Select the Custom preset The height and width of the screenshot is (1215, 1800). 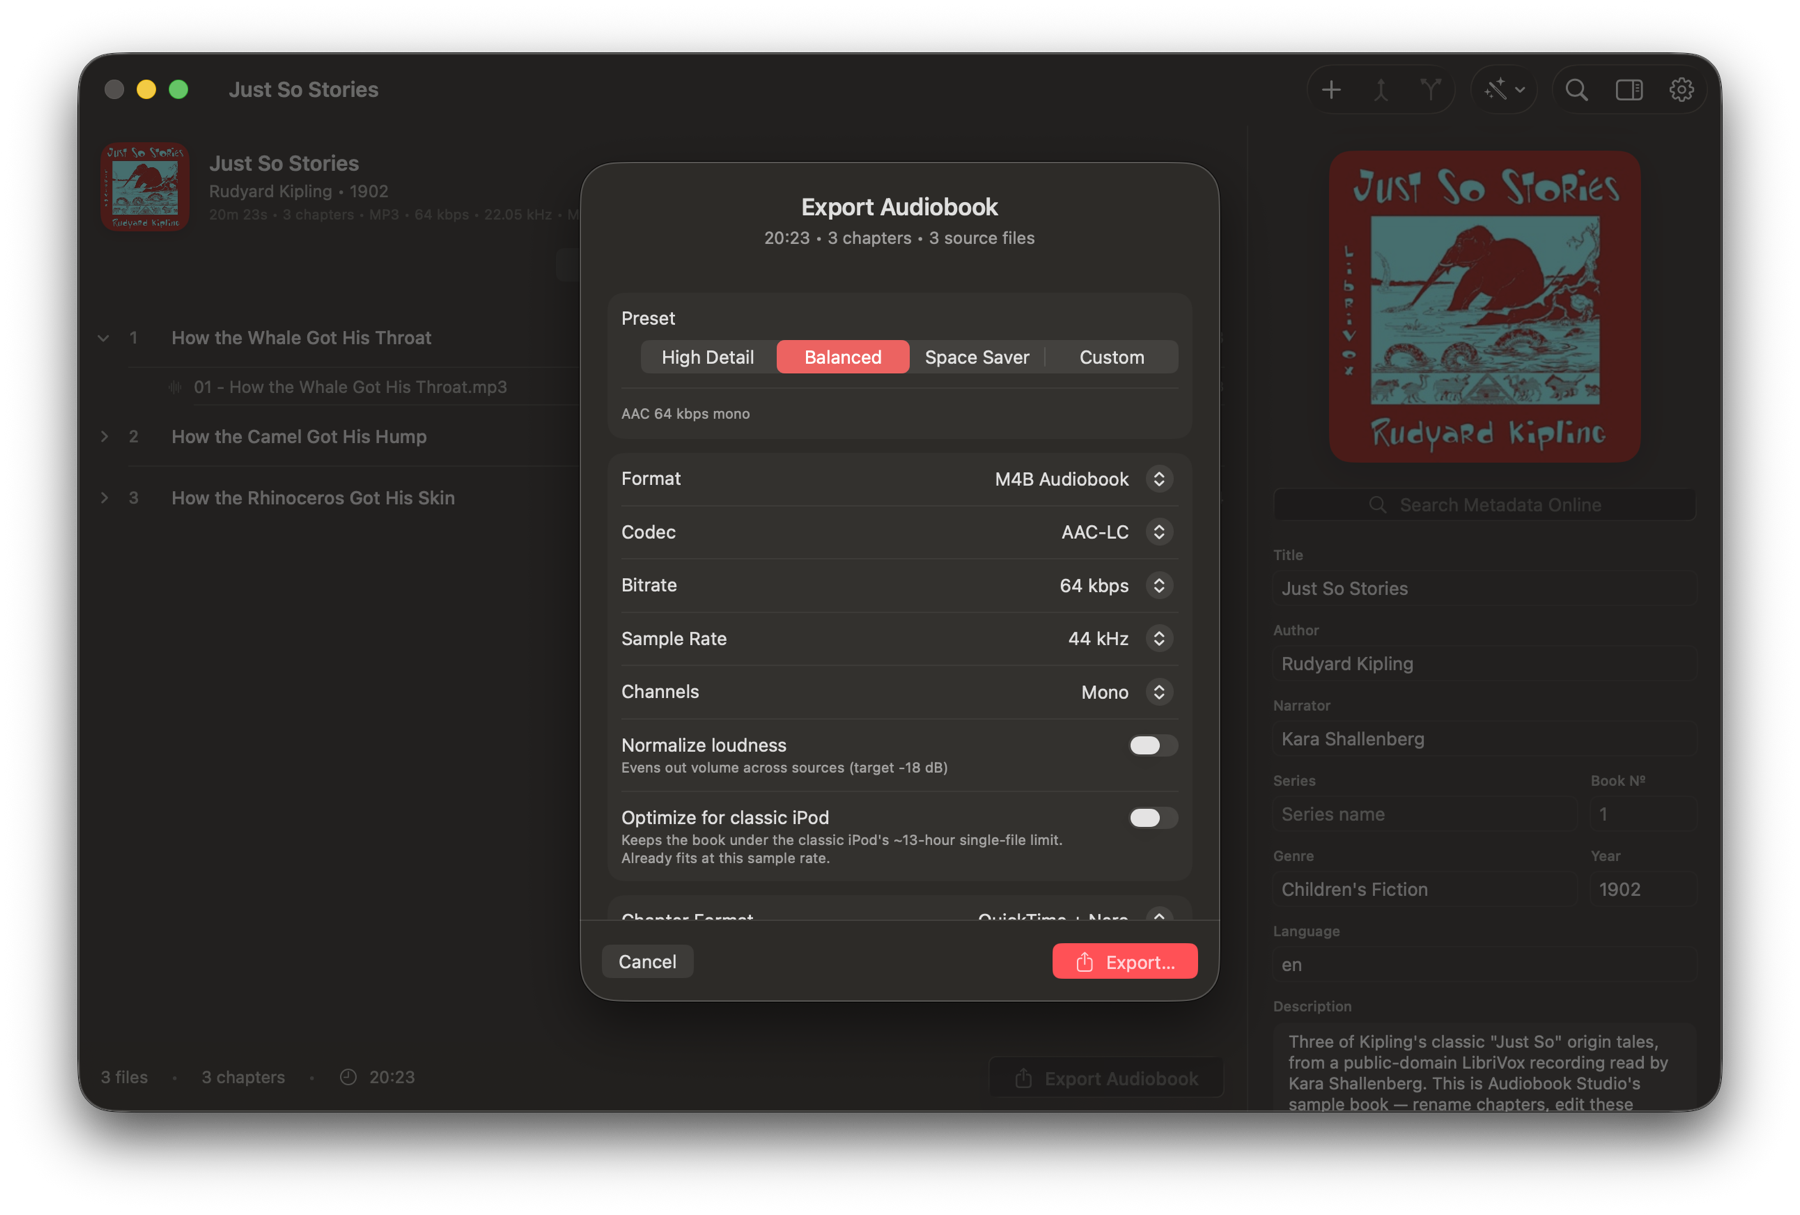pos(1111,357)
